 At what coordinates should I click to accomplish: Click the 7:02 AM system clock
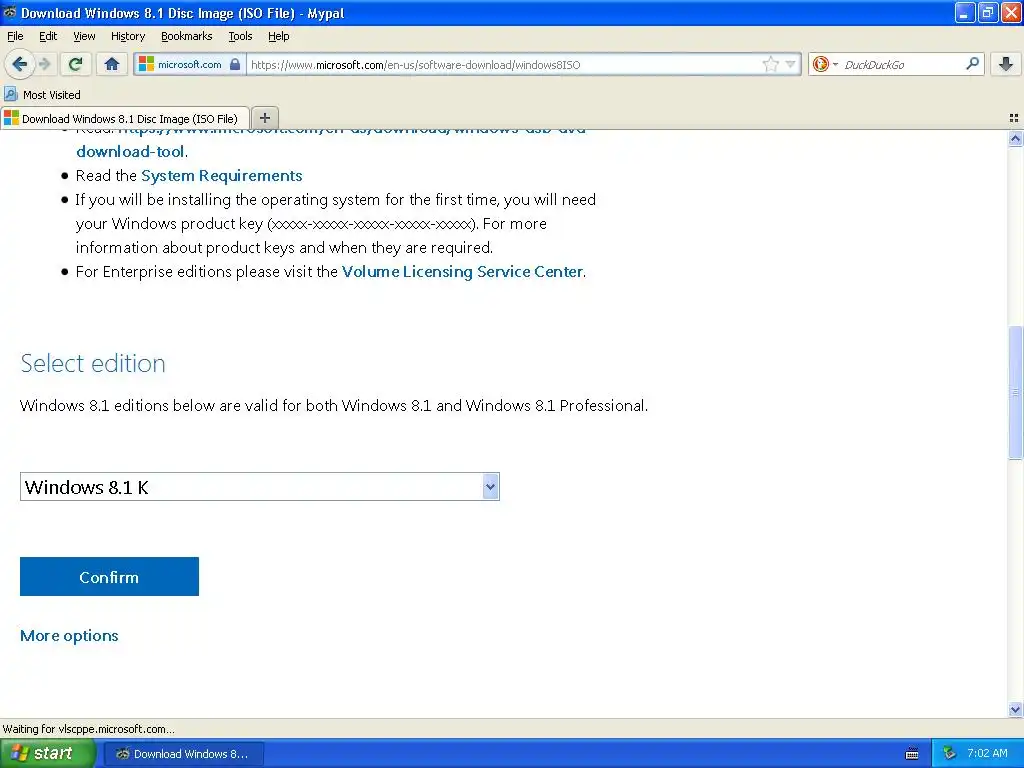pos(987,754)
